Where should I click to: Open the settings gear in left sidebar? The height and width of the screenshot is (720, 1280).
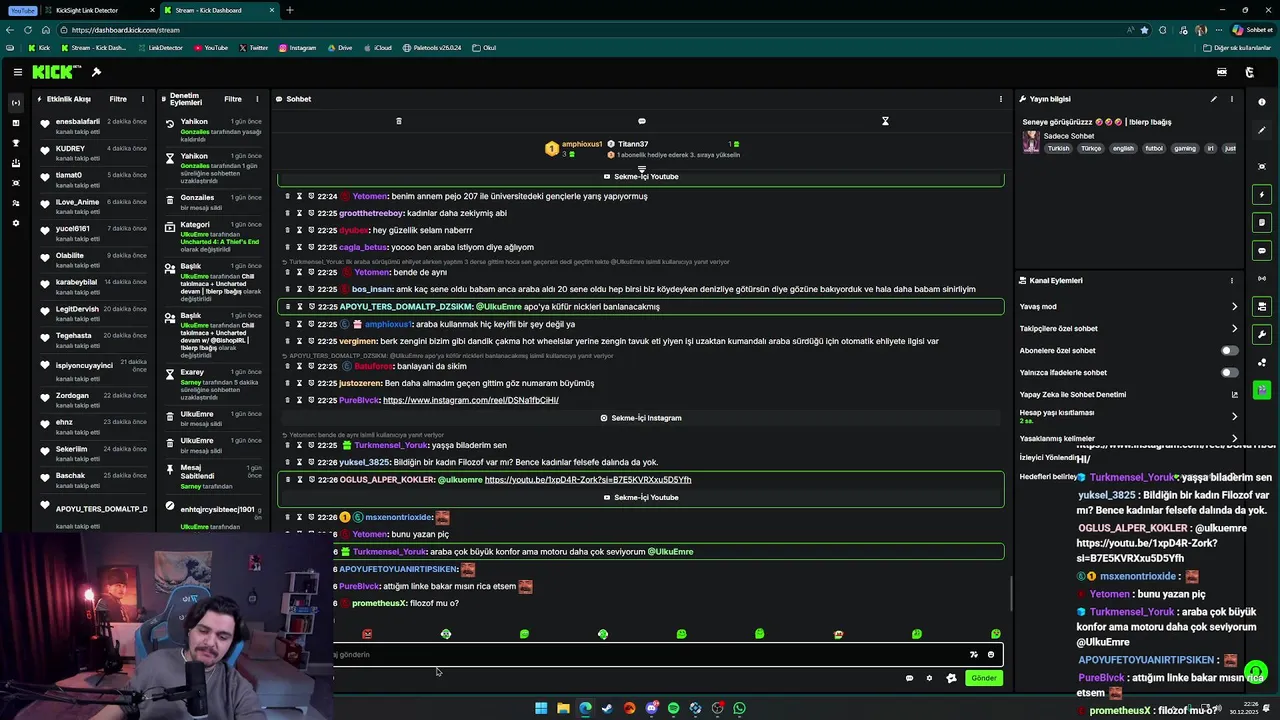(15, 223)
